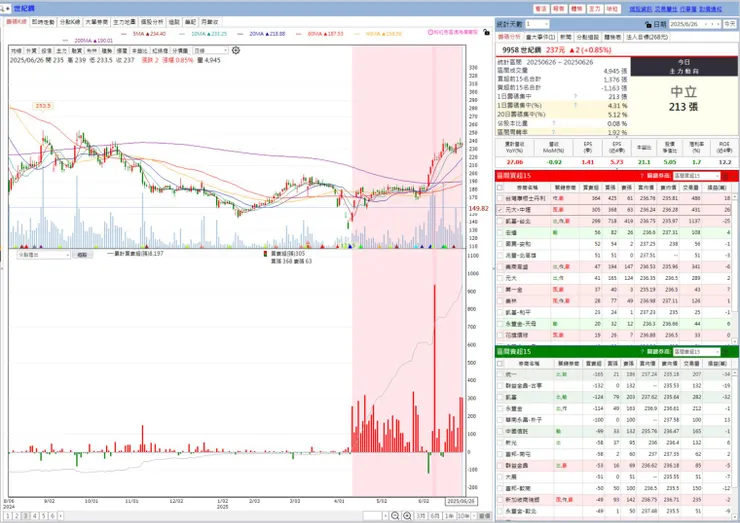This screenshot has width=740, height=523.
Task: Click the help question mark in red 區間買超15 header
Action: 642,176
